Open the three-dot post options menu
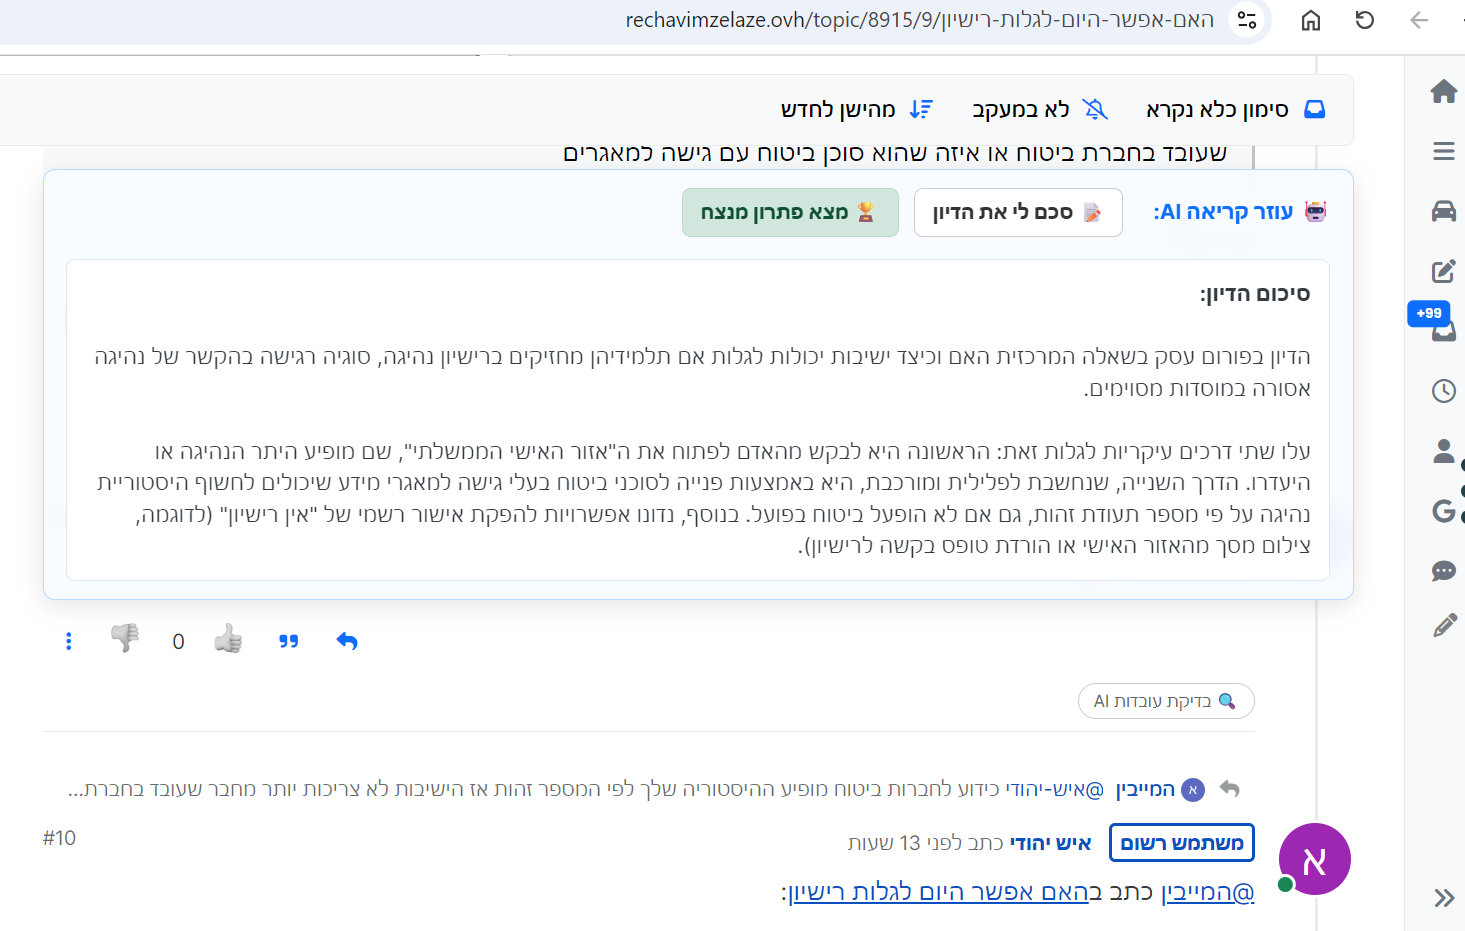1465x931 pixels. click(x=68, y=641)
